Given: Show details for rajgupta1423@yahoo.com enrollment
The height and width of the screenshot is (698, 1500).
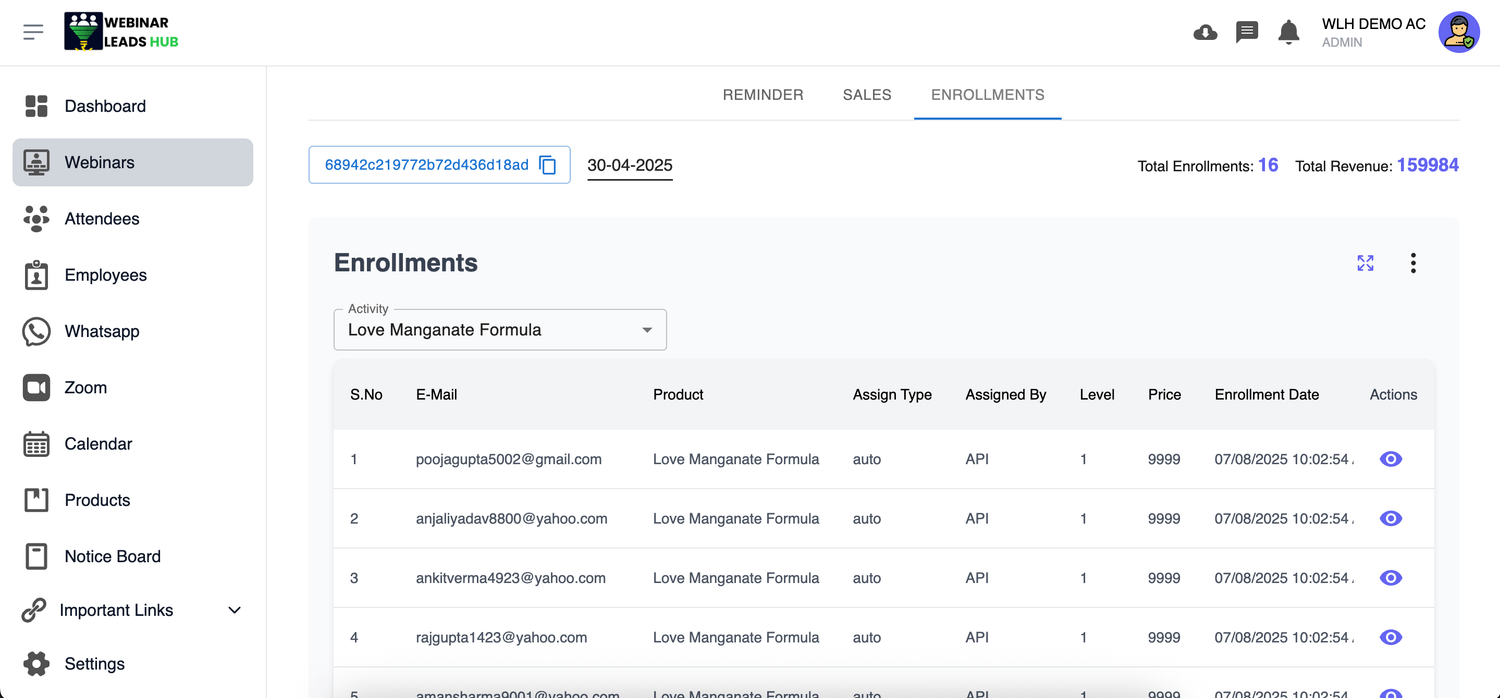Looking at the screenshot, I should coord(1390,637).
